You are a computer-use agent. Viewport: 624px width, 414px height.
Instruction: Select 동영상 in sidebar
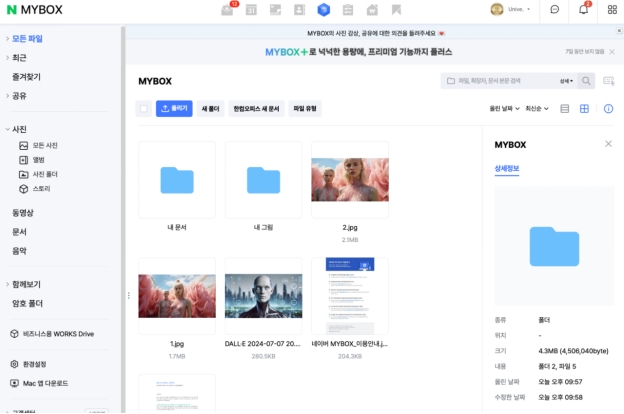point(23,213)
